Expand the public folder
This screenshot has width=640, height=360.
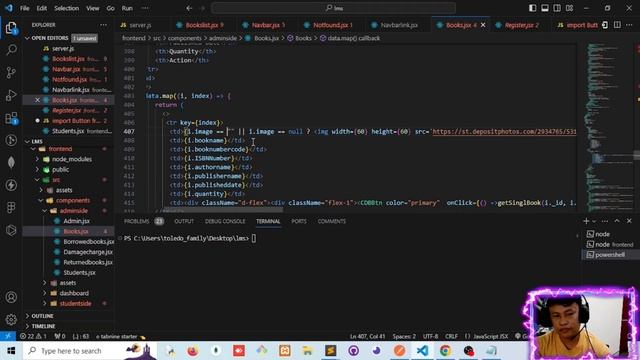click(x=60, y=169)
